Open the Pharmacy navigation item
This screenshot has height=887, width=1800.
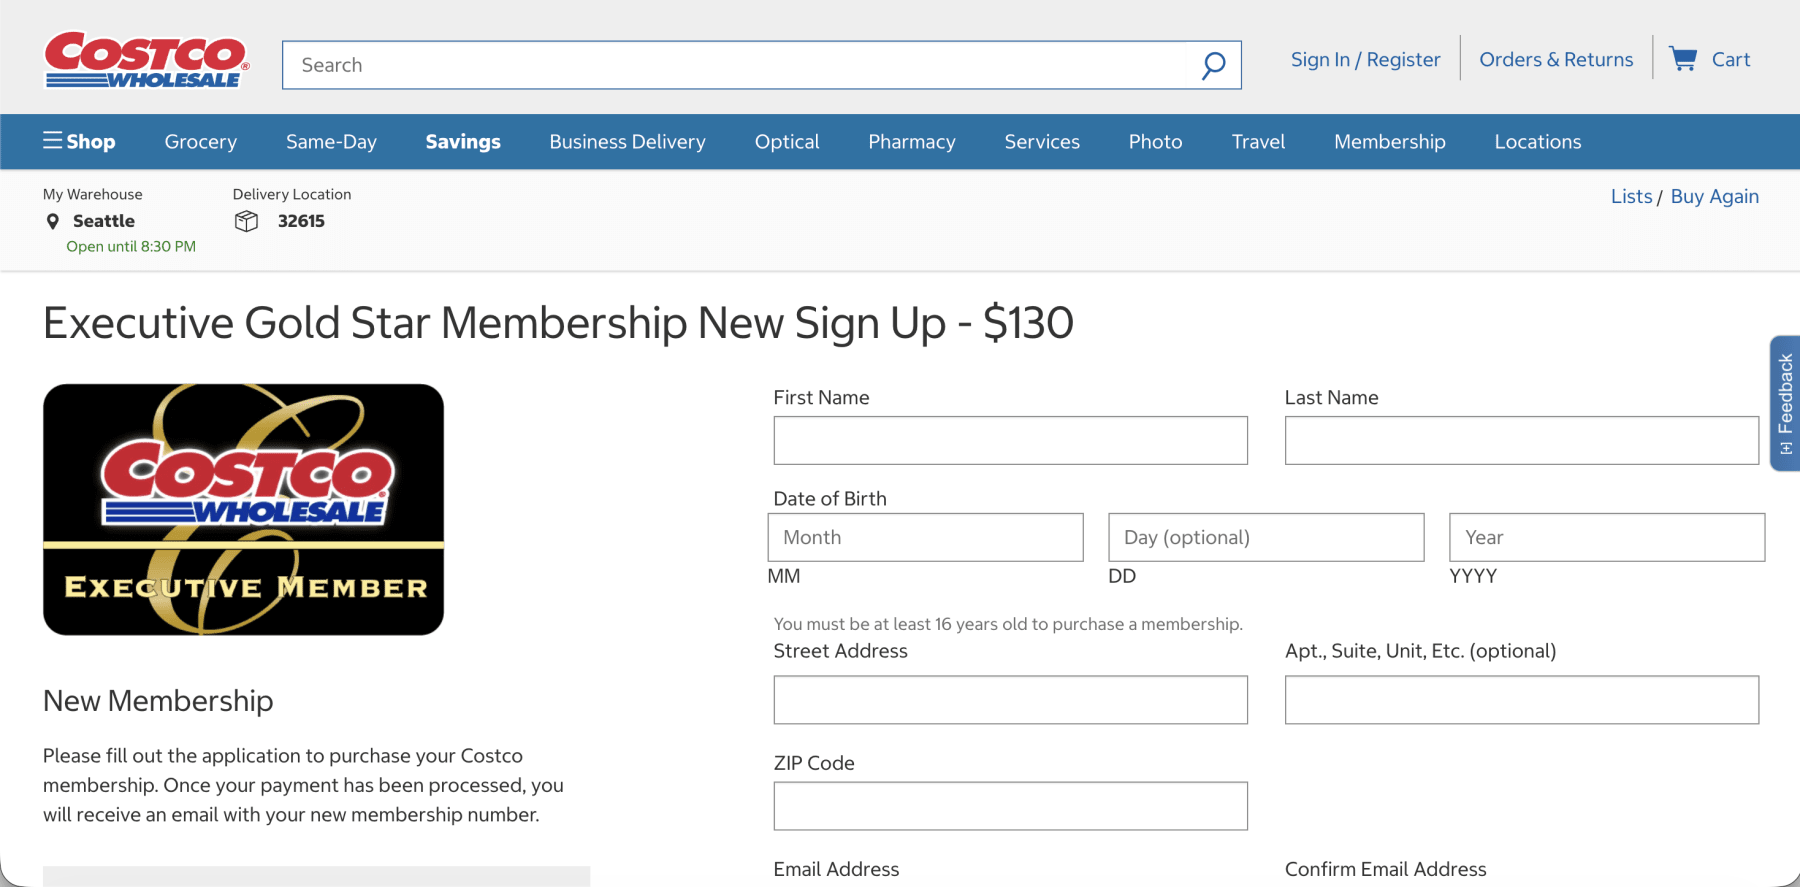[x=912, y=142]
